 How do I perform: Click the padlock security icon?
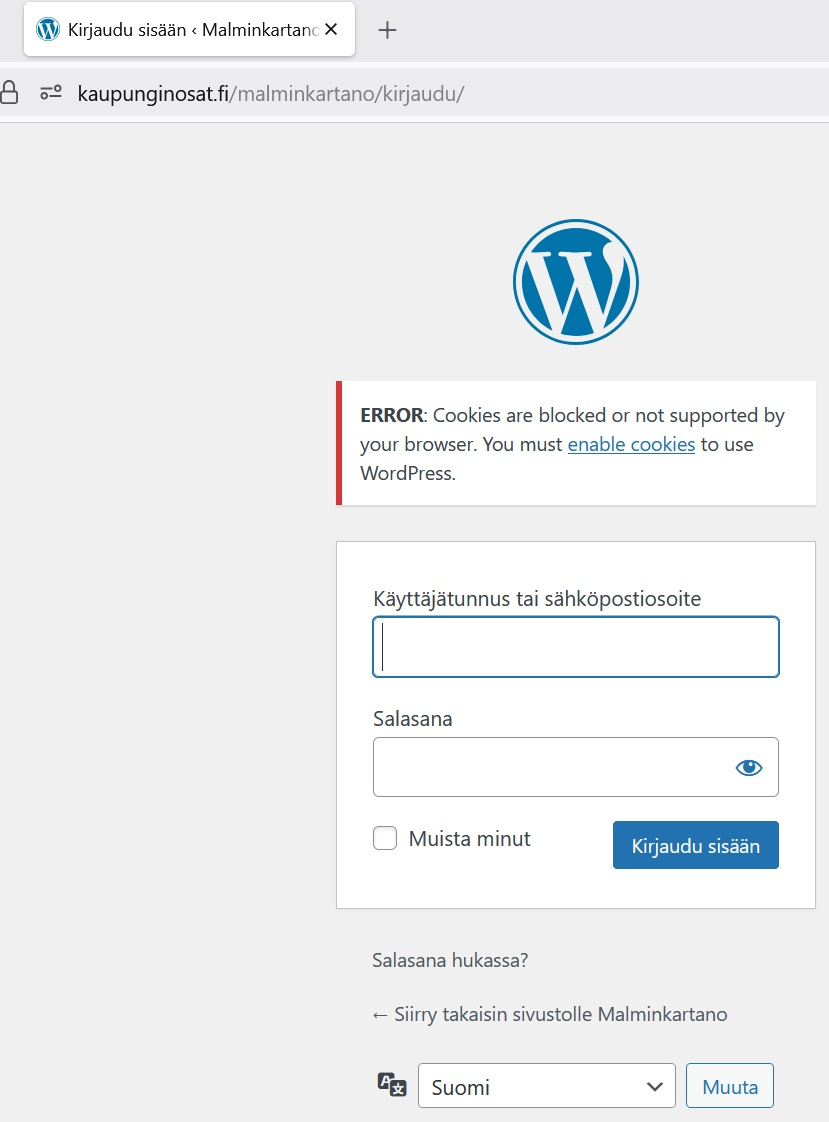point(9,94)
